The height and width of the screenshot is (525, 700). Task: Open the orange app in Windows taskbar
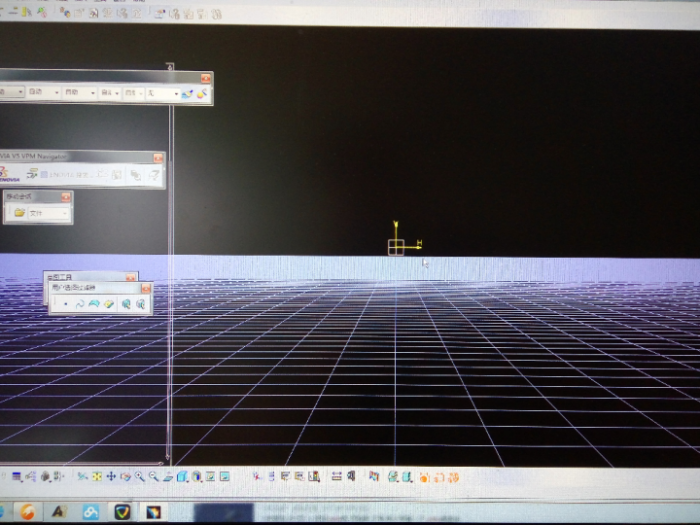pyautogui.click(x=27, y=511)
